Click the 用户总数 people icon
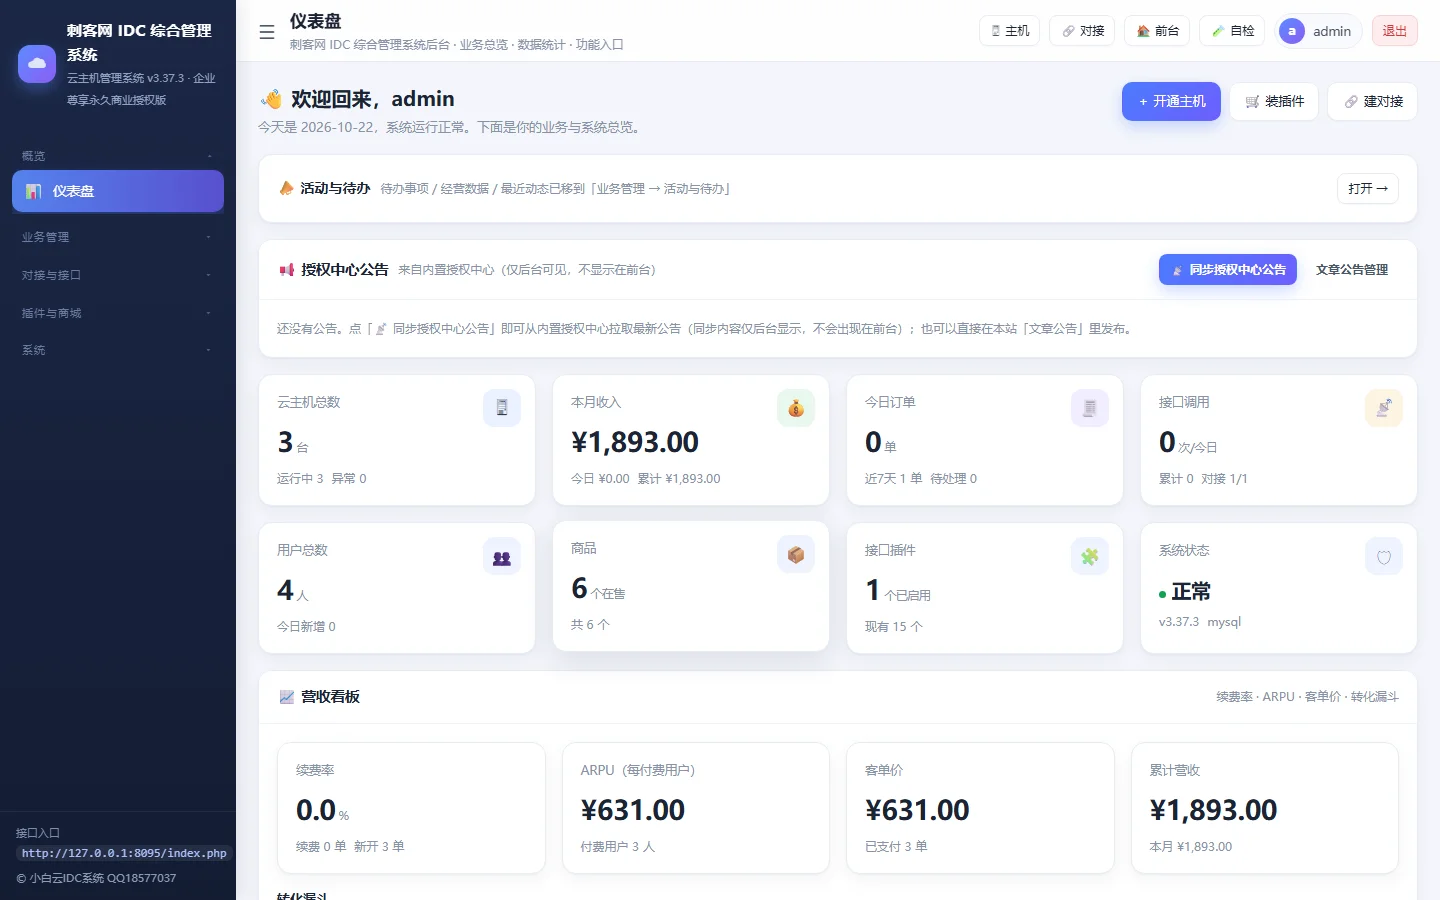This screenshot has height=900, width=1440. 502,556
